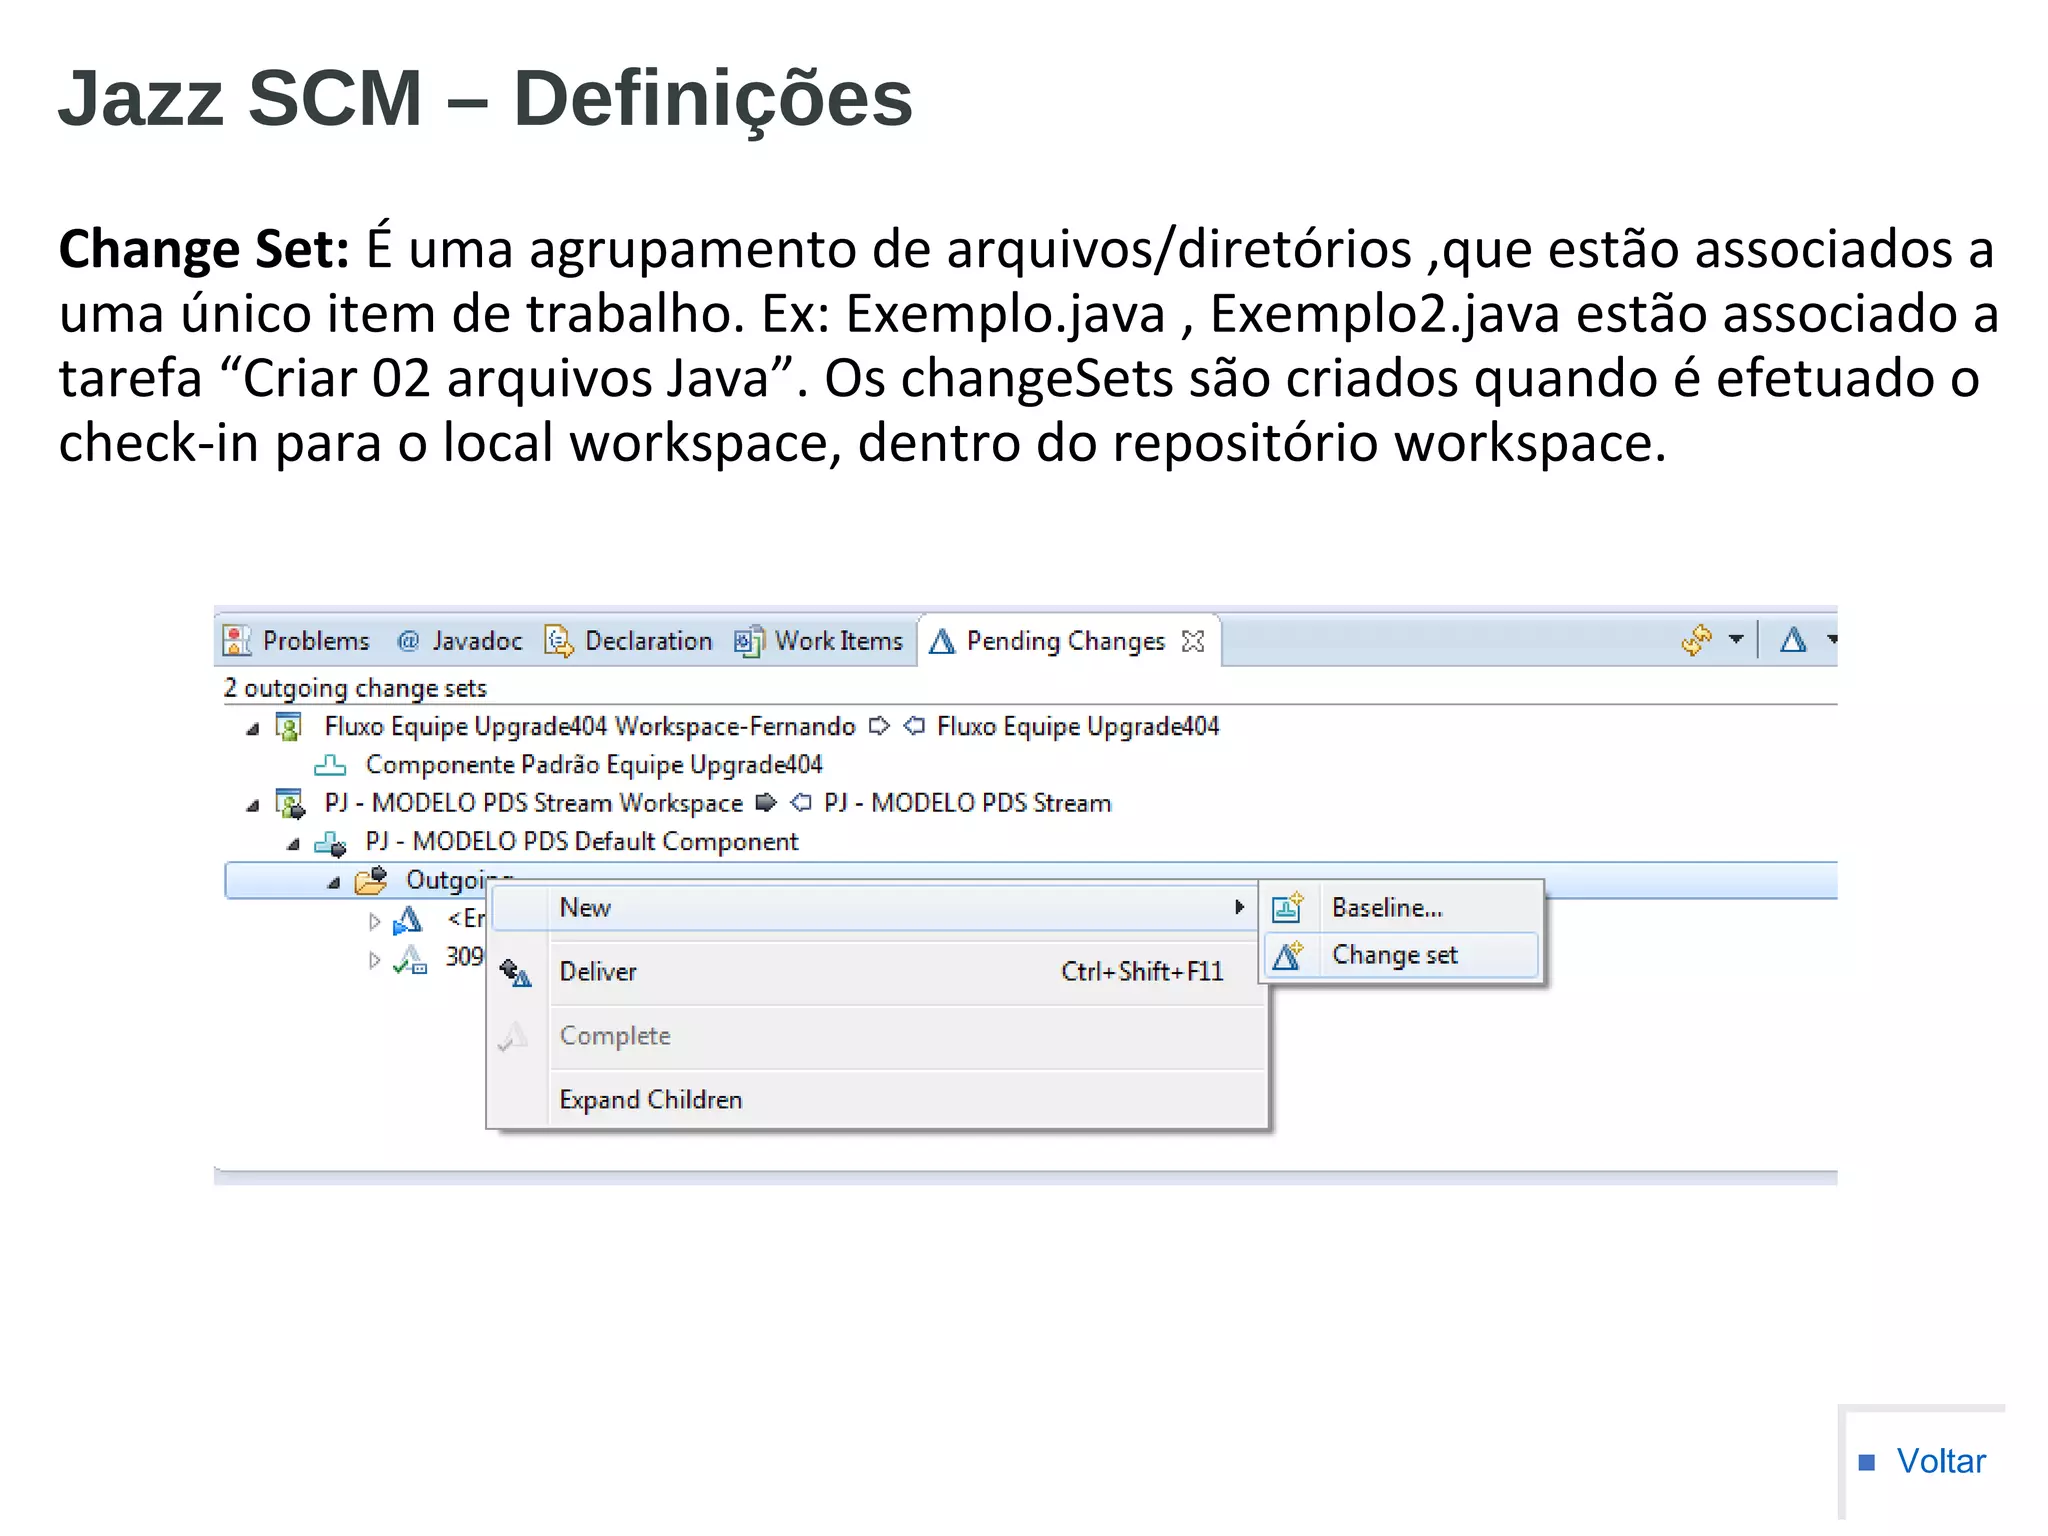Click the '2 outgoing change sets' status text
The height and width of the screenshot is (1536, 2048).
point(355,688)
